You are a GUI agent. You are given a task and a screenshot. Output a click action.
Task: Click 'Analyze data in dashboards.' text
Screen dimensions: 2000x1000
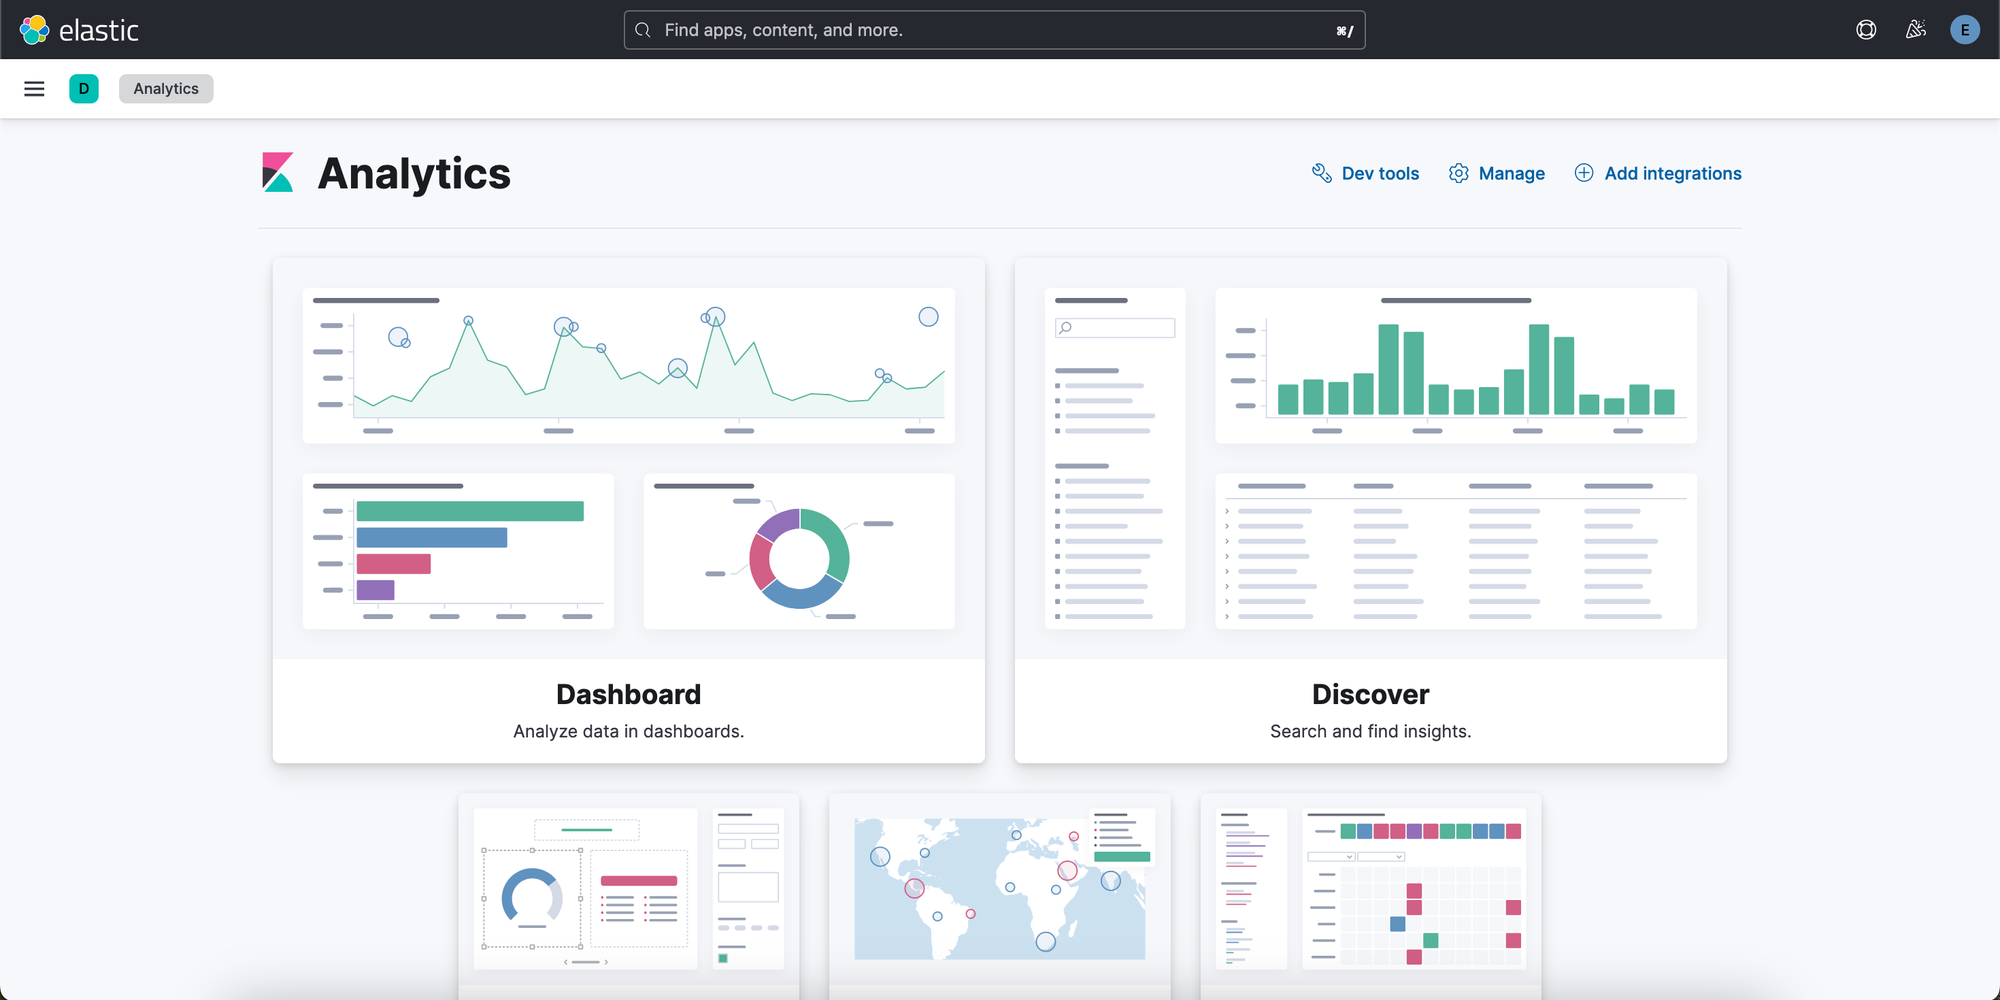[629, 731]
